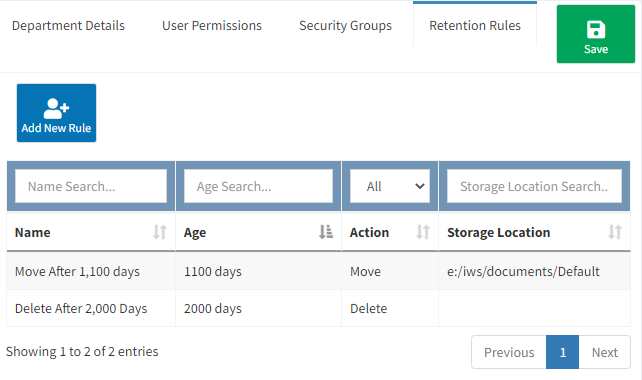Click the Add New Rule button

pos(57,113)
